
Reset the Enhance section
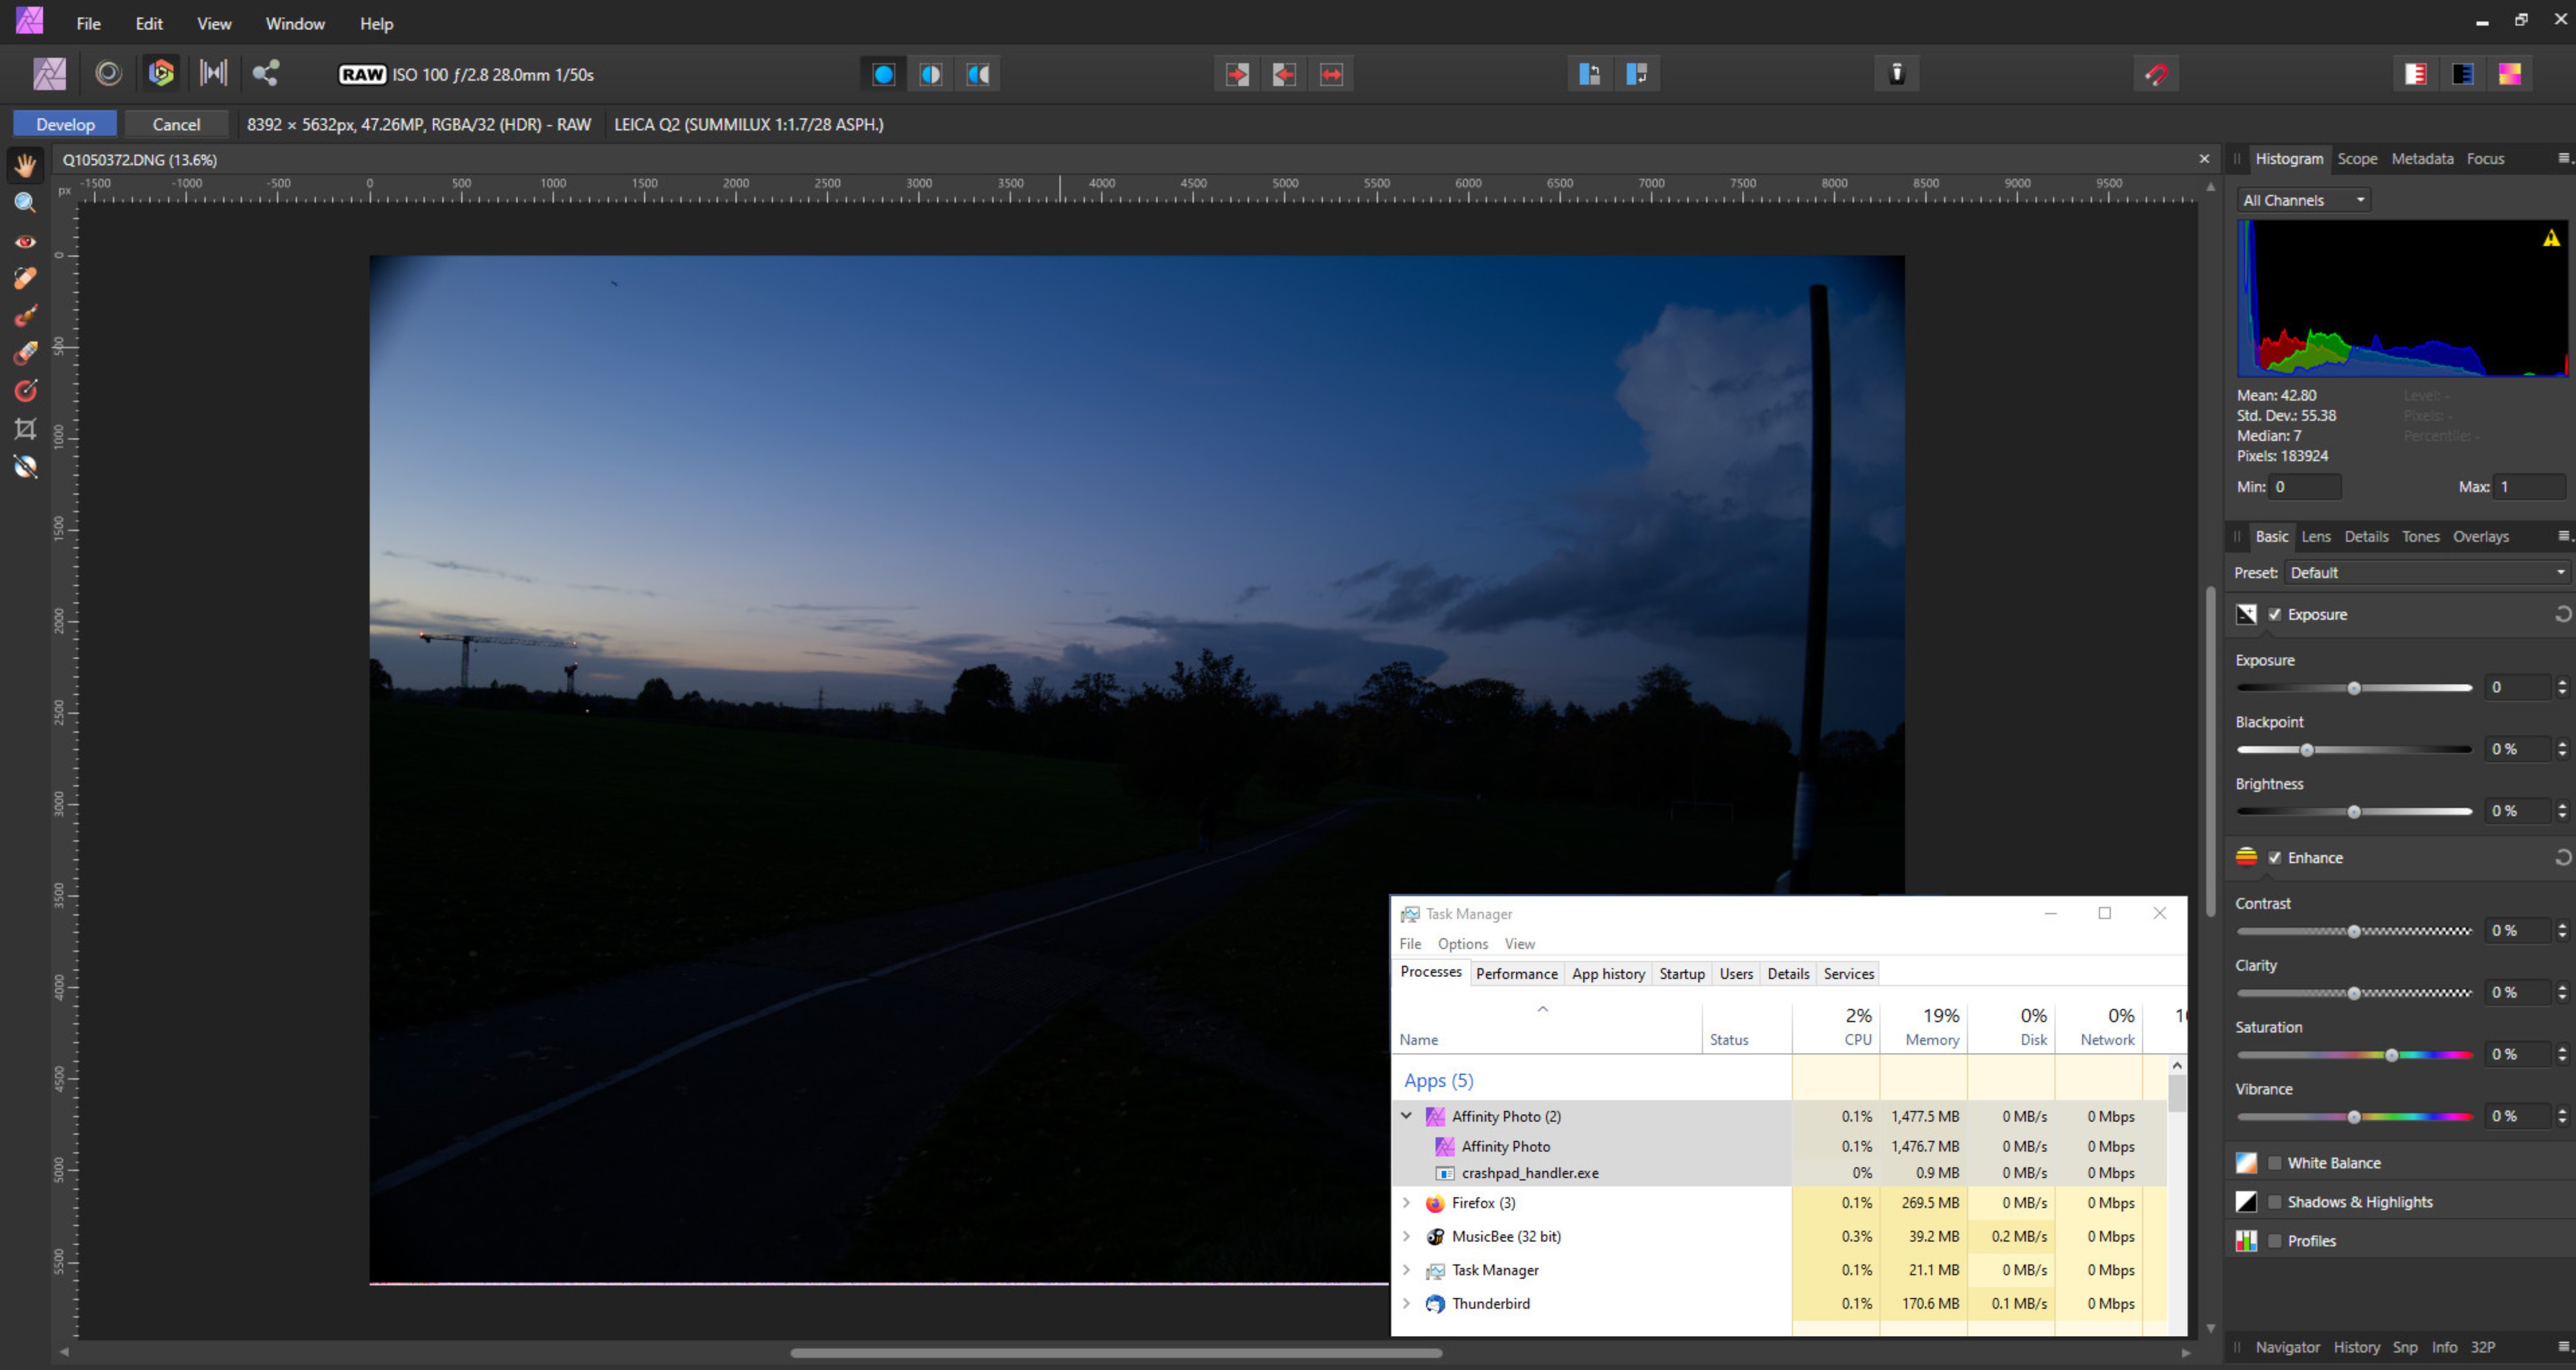(x=2563, y=858)
